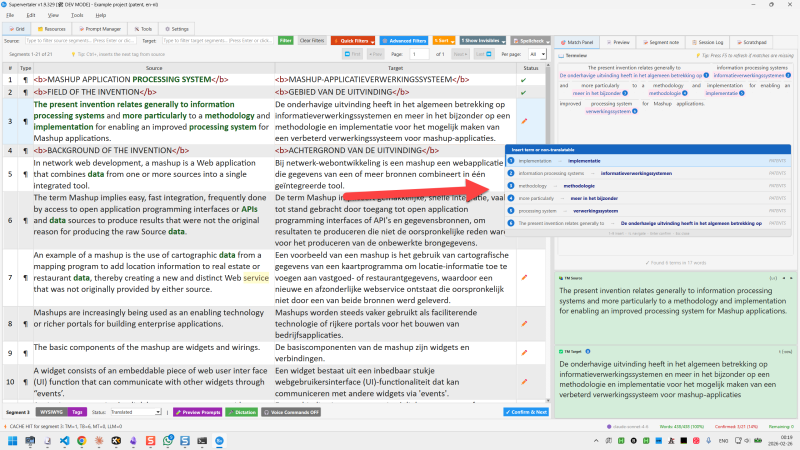Click the Target column header
Viewport: 800px width, 450px height.
coord(395,68)
